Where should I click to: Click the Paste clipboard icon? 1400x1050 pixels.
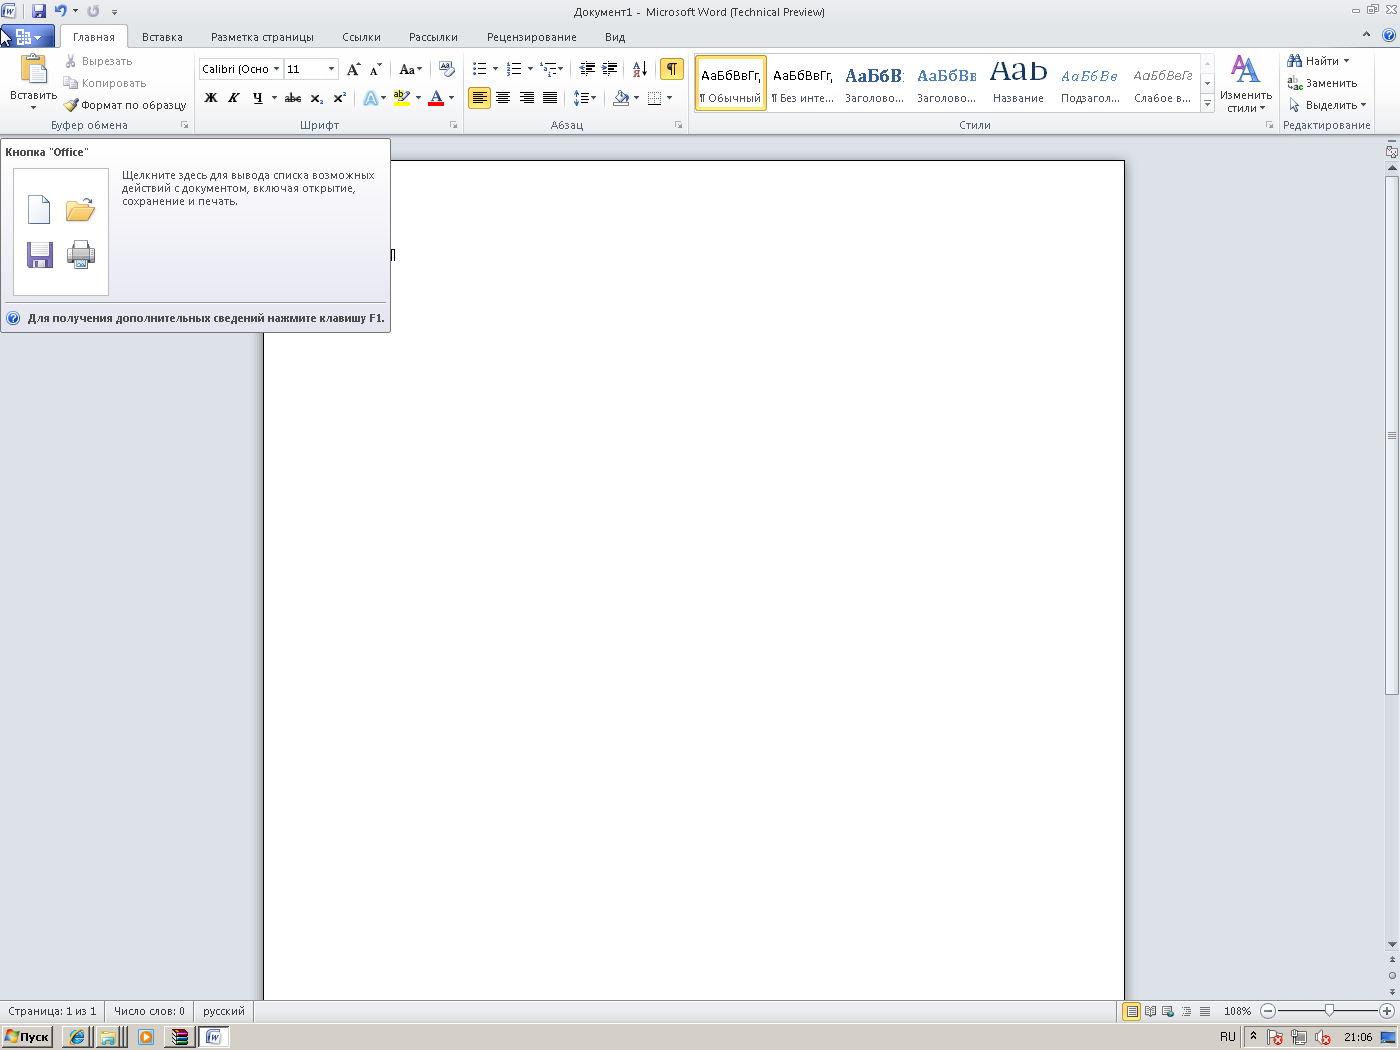pos(33,69)
